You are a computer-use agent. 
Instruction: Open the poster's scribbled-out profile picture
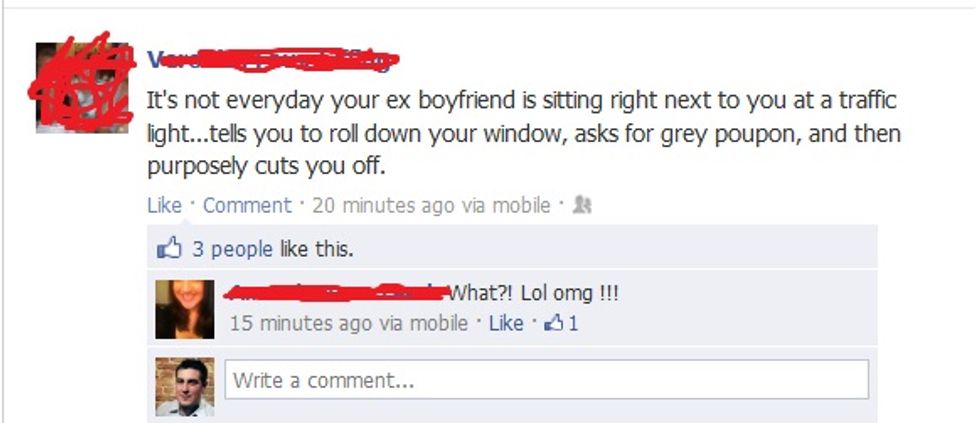(x=82, y=87)
